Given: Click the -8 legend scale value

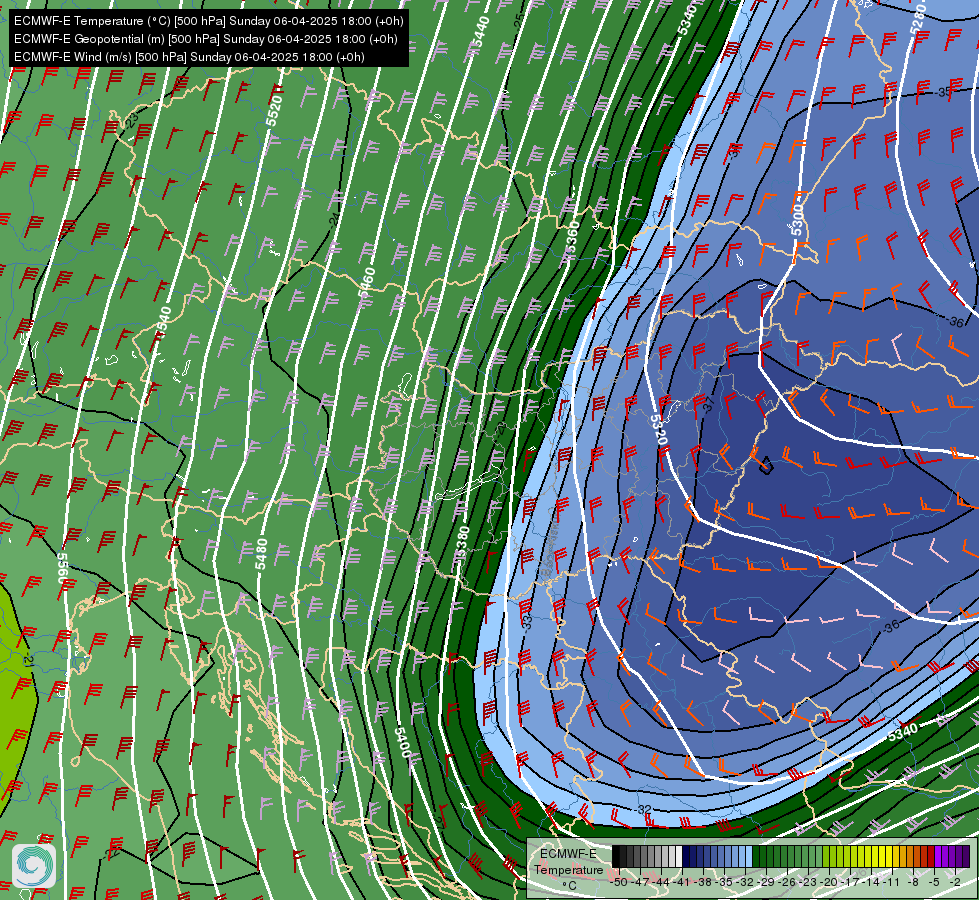Looking at the screenshot, I should (x=913, y=883).
